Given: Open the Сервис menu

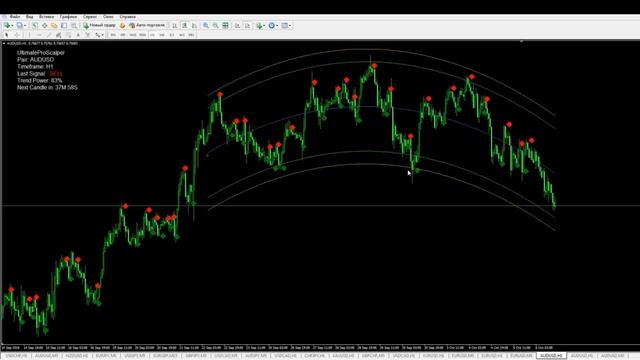Looking at the screenshot, I should pyautogui.click(x=90, y=17).
